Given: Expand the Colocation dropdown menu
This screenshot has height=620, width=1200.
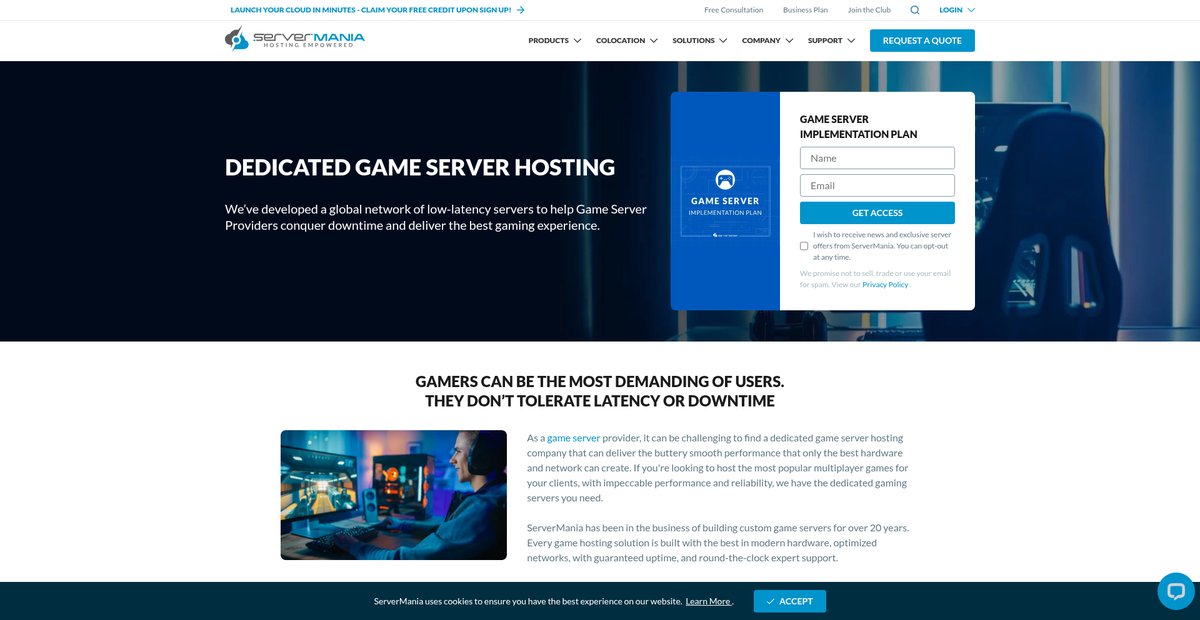Looking at the screenshot, I should click(627, 41).
